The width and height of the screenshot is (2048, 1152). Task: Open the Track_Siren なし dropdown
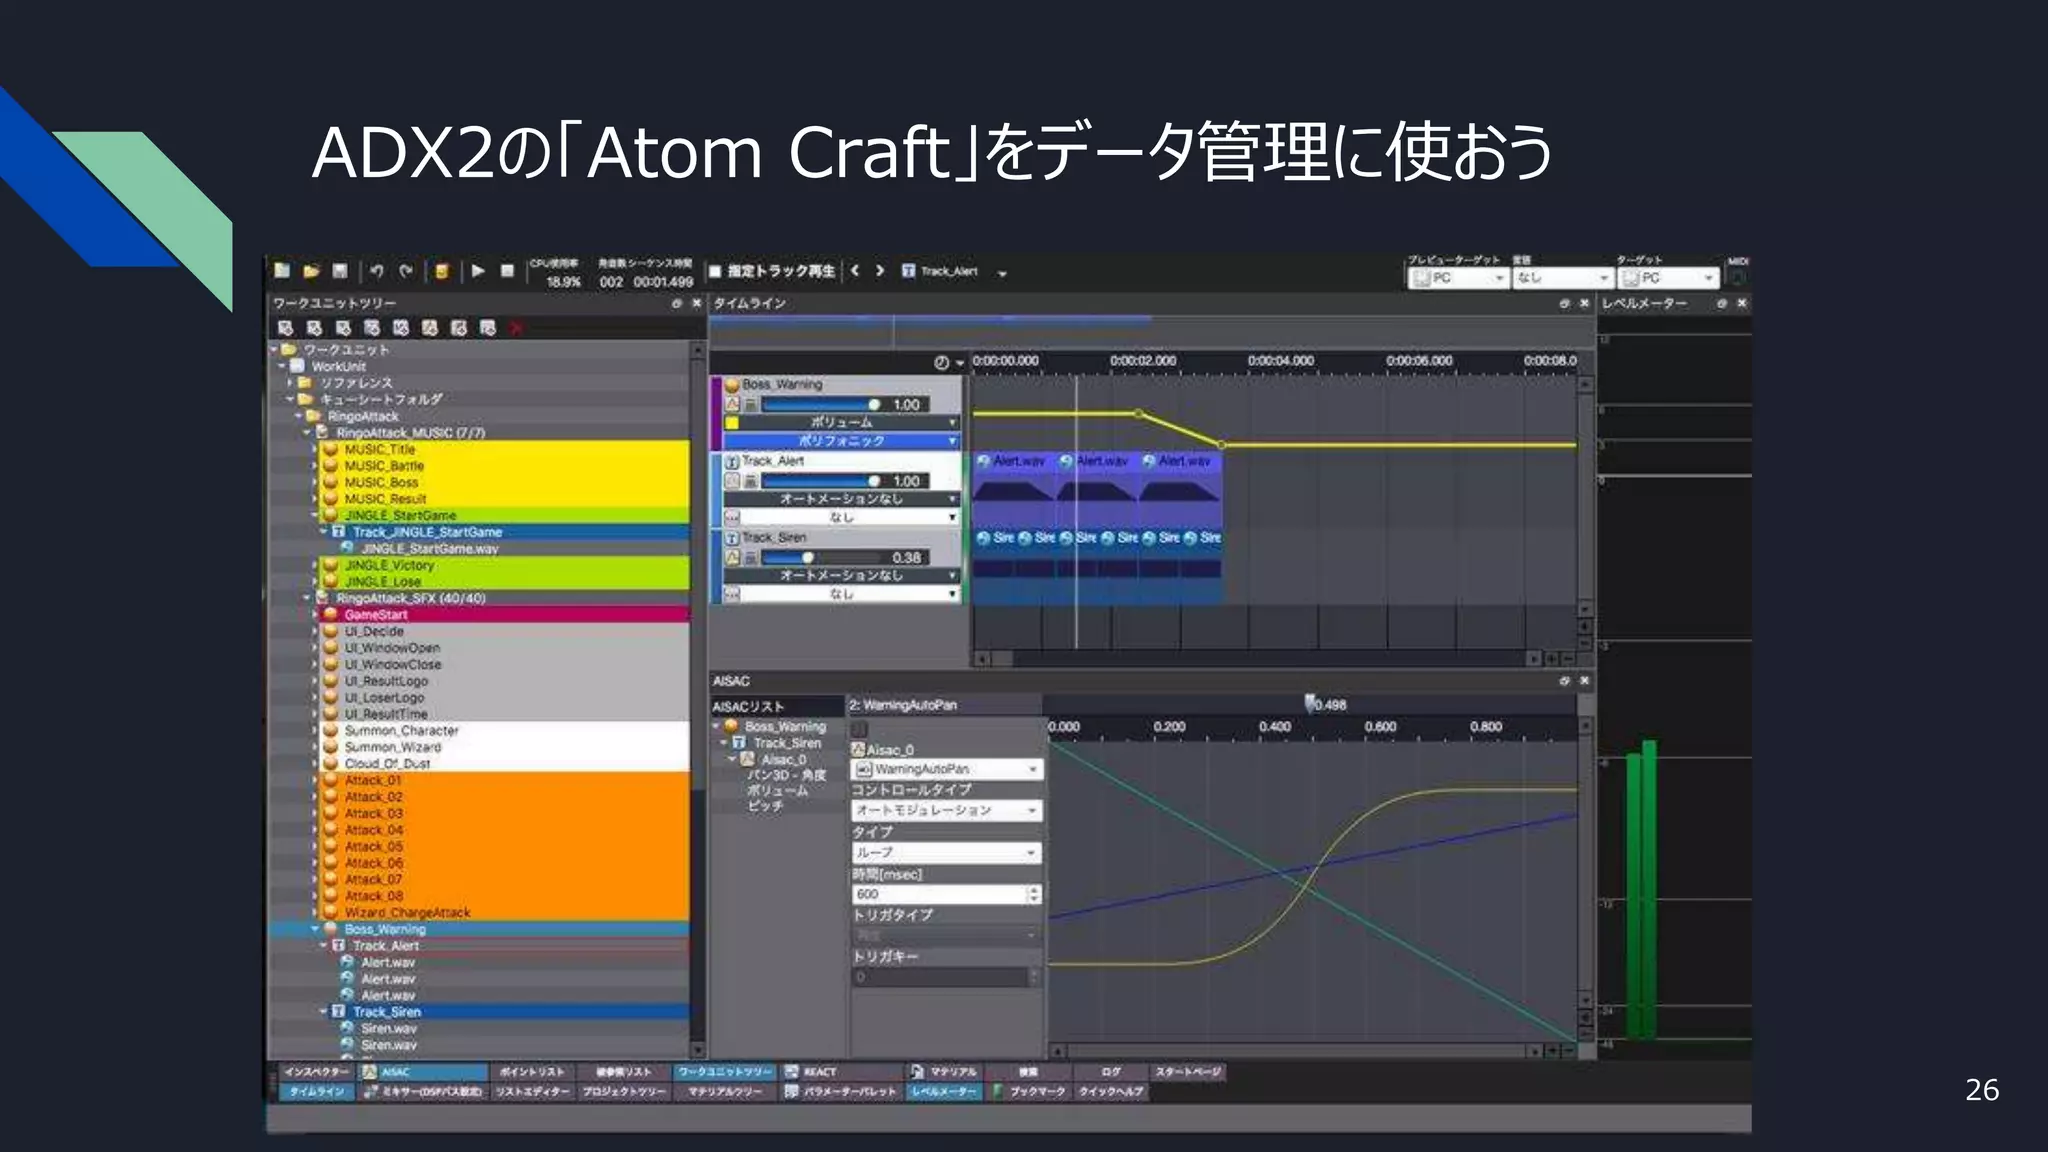click(850, 594)
